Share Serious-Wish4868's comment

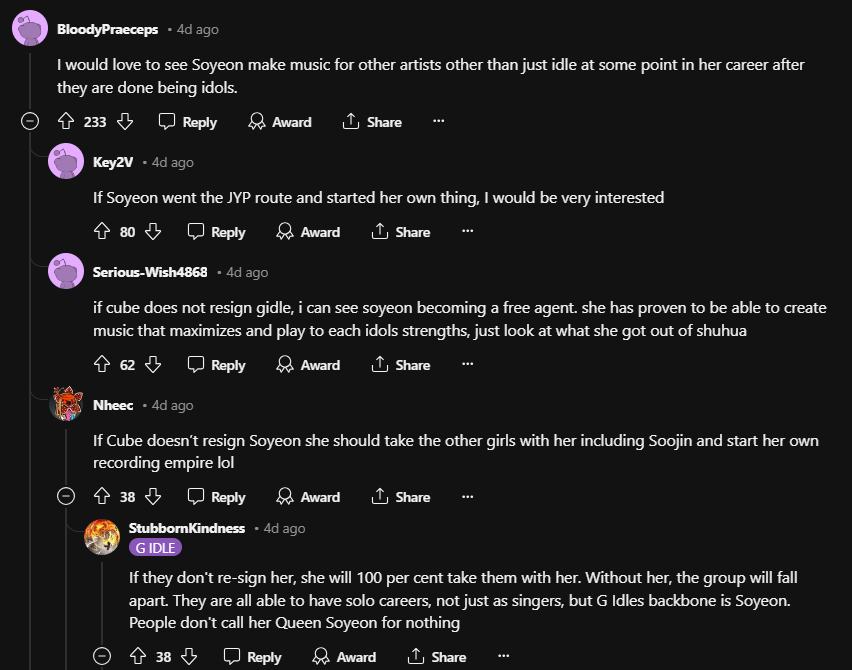400,365
